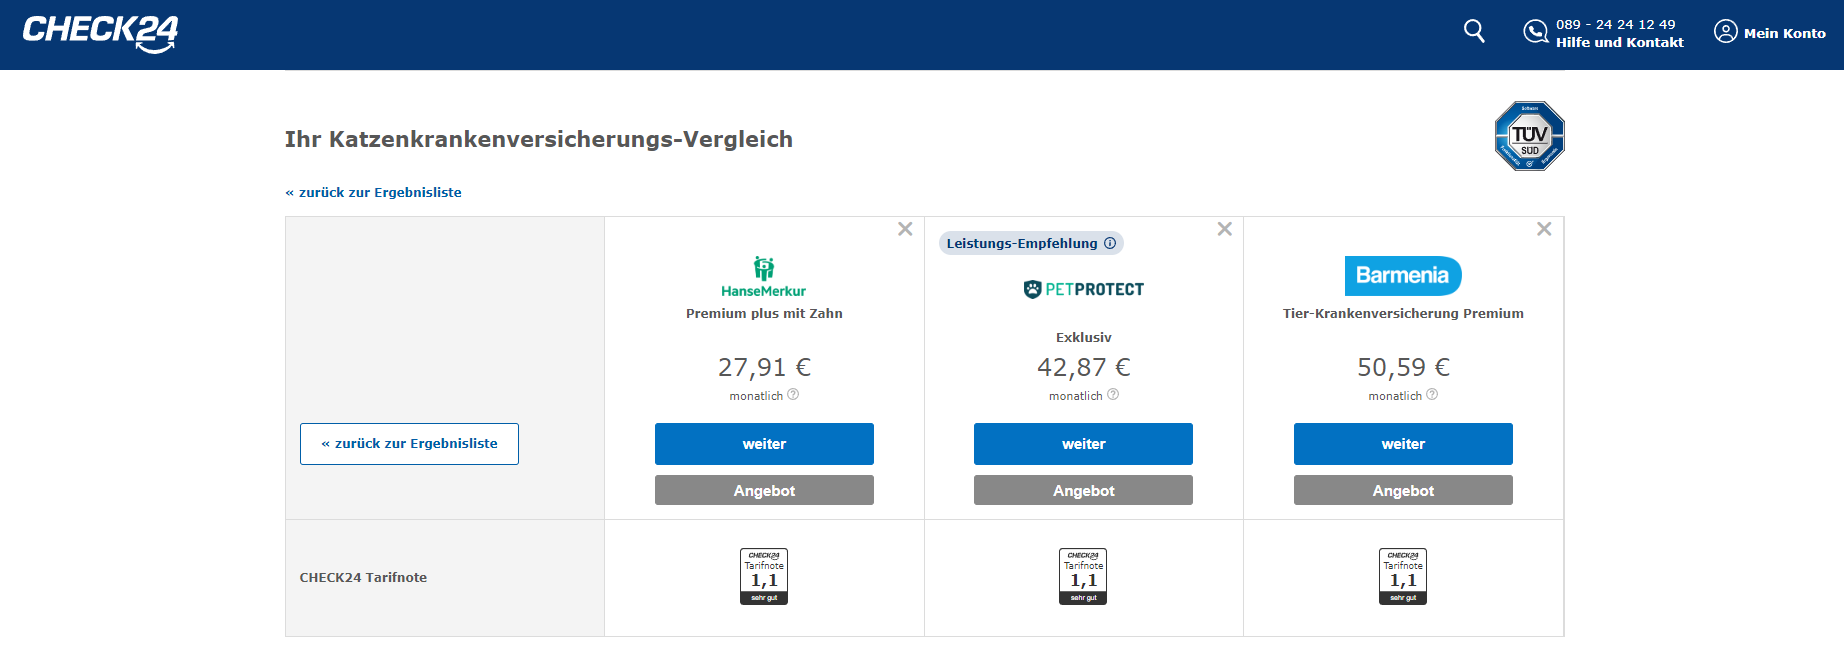Viewport: 1844px width, 657px height.
Task: Click weiter for HanseMerkur
Action: click(x=764, y=444)
